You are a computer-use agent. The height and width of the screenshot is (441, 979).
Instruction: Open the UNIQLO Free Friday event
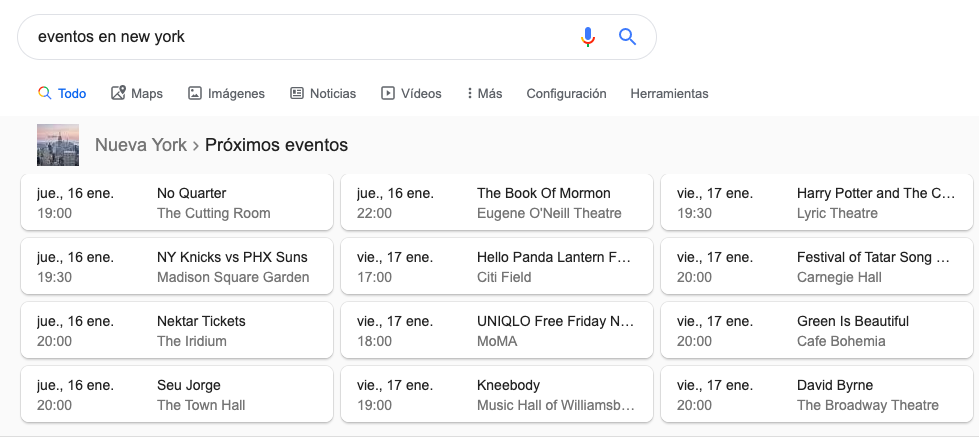497,330
